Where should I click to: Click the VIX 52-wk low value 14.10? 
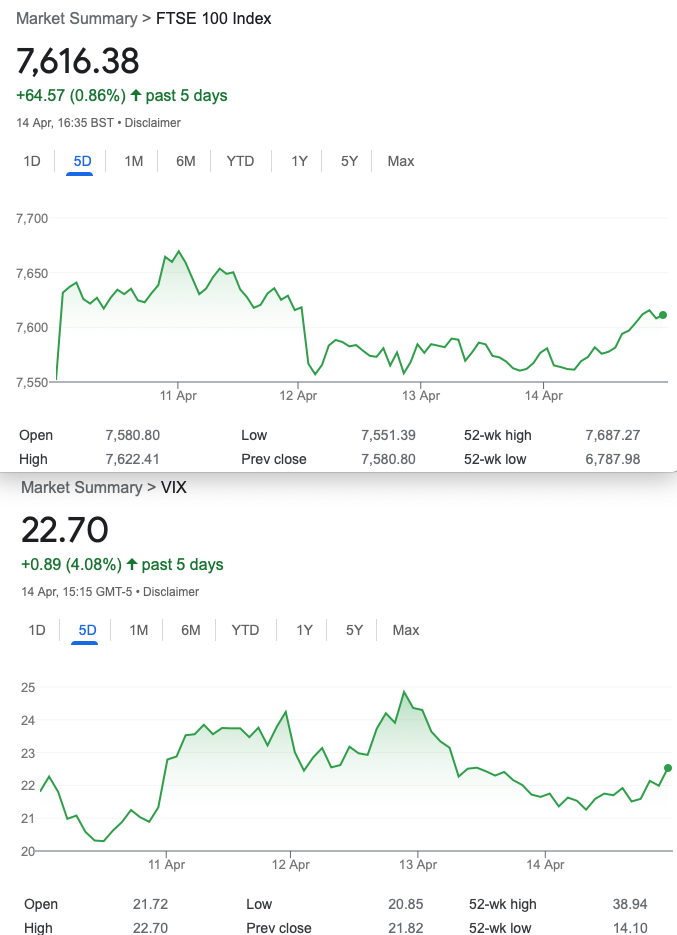pos(630,928)
